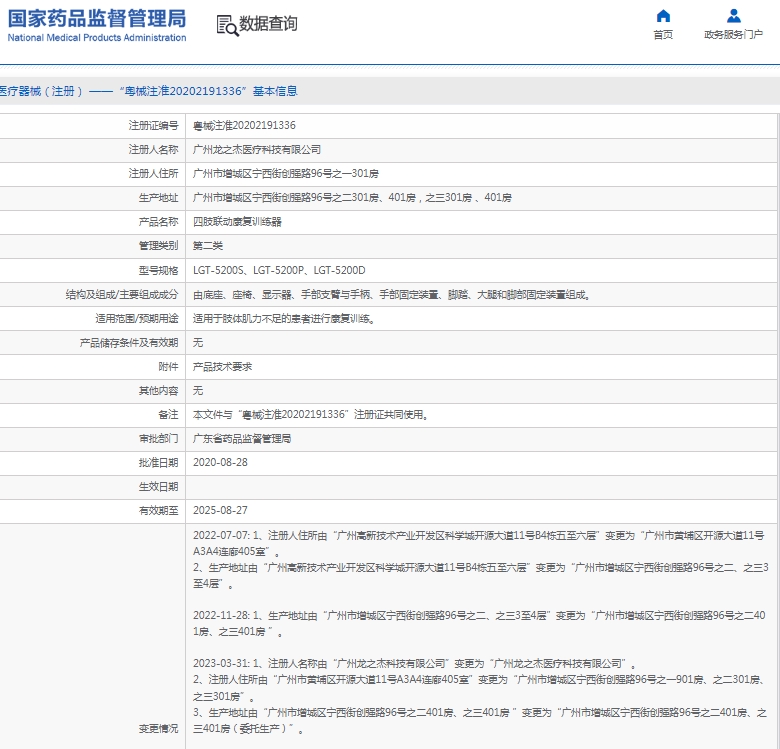This screenshot has height=749, width=780.
Task: Click the 审批部门 label
Action: [158, 439]
